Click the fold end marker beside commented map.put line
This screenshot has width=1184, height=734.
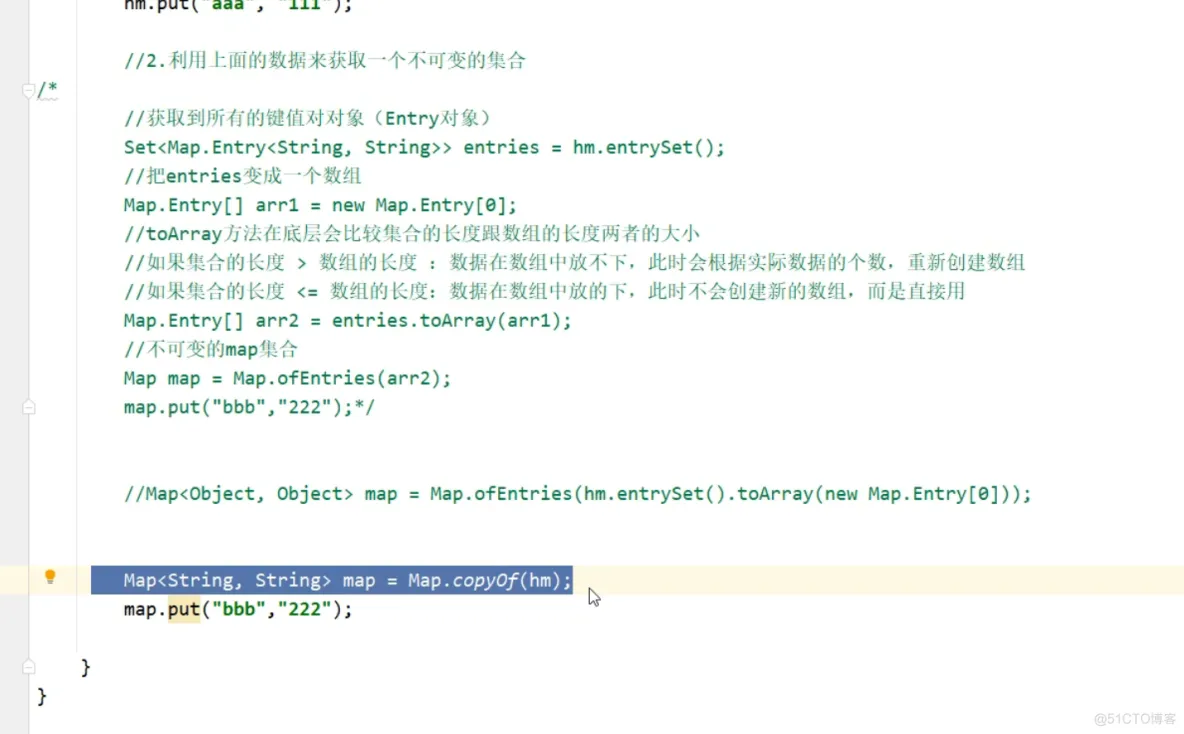coord(29,407)
